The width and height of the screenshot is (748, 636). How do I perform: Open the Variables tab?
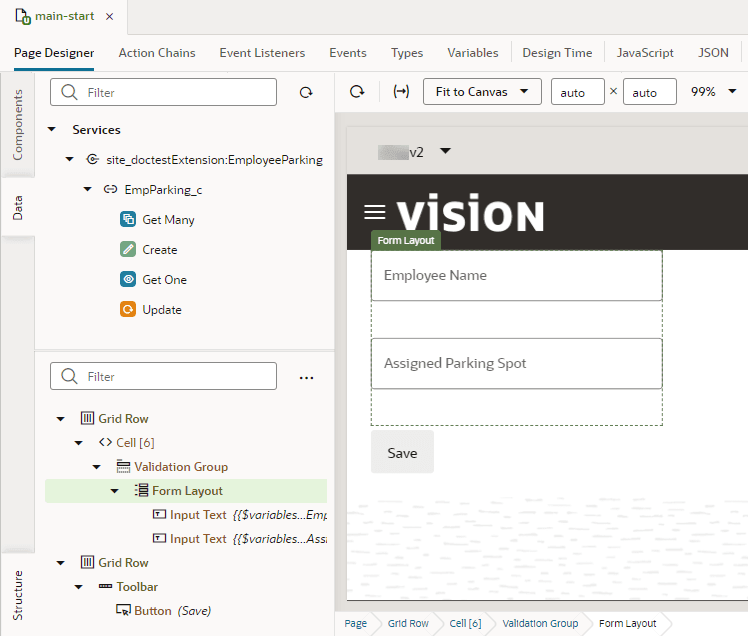(x=473, y=53)
